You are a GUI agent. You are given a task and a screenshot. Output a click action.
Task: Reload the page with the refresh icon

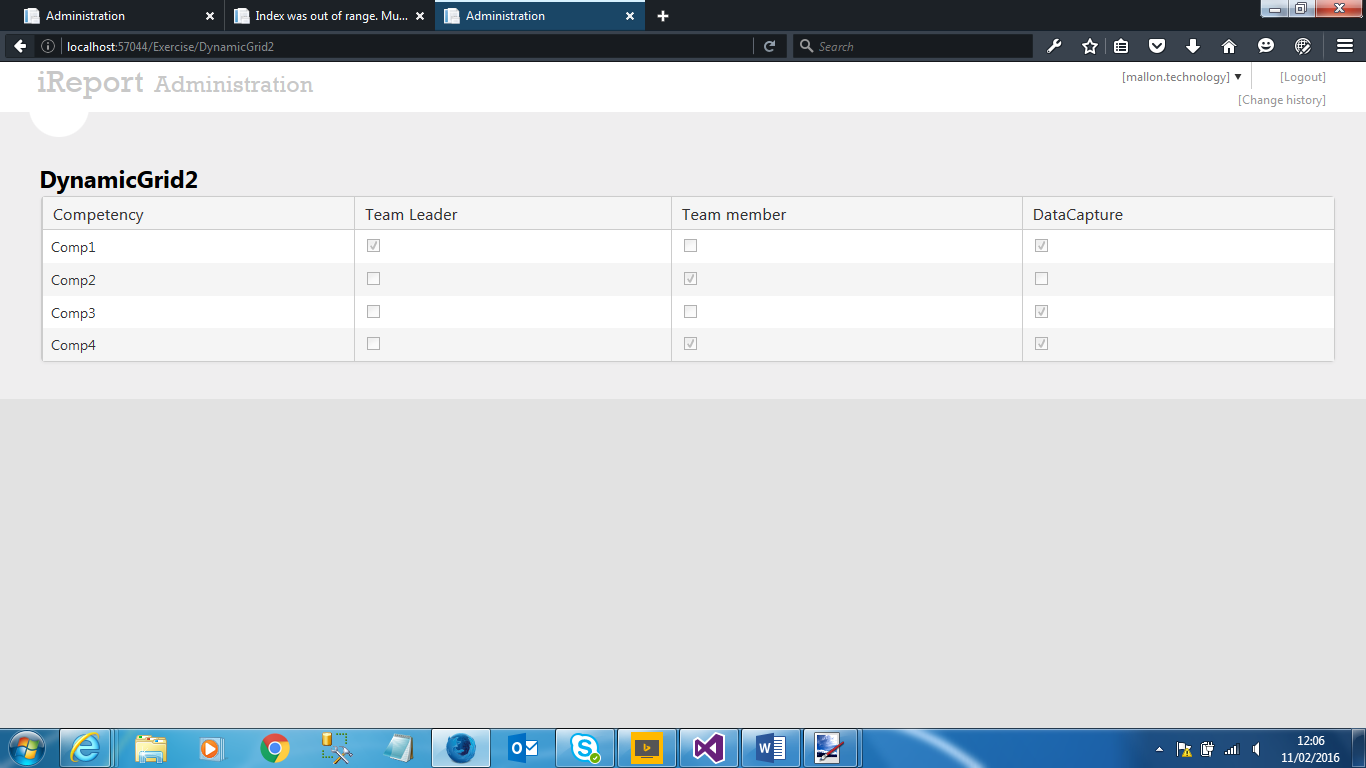(x=769, y=46)
